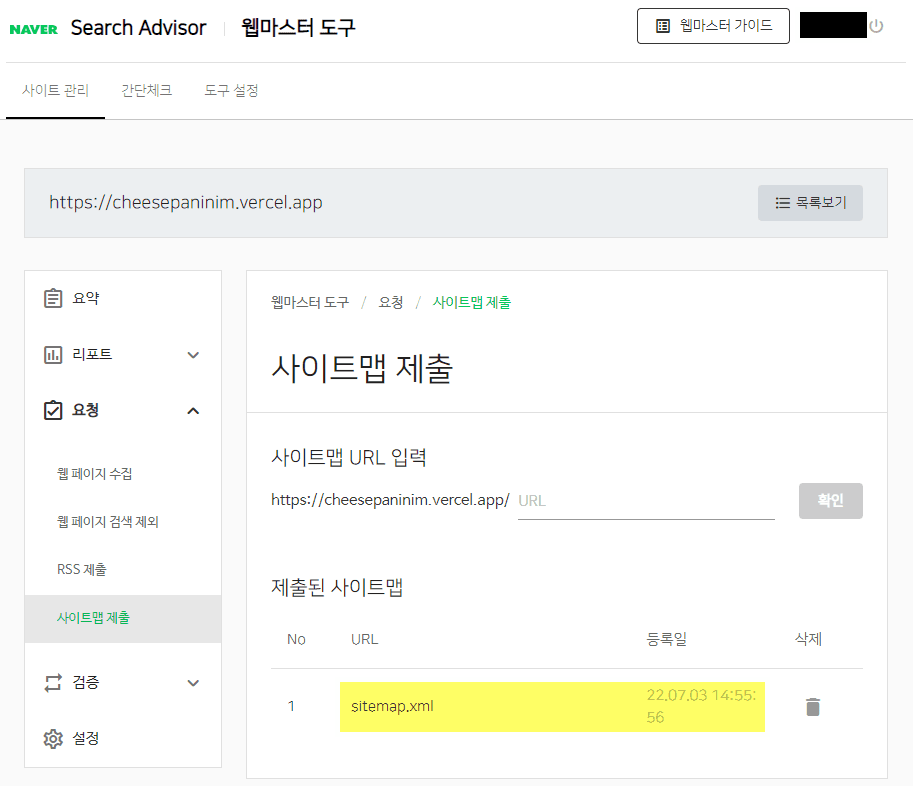Select the 리포트 chart icon
The image size is (913, 786).
click(x=55, y=354)
